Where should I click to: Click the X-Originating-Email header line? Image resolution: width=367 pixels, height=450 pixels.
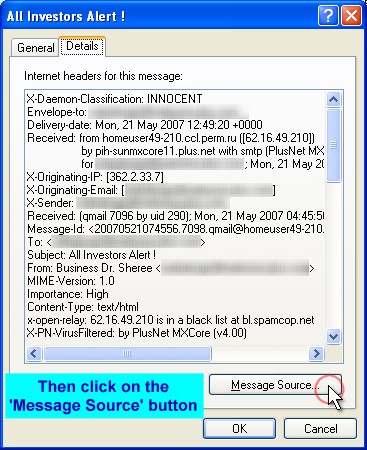click(x=151, y=190)
